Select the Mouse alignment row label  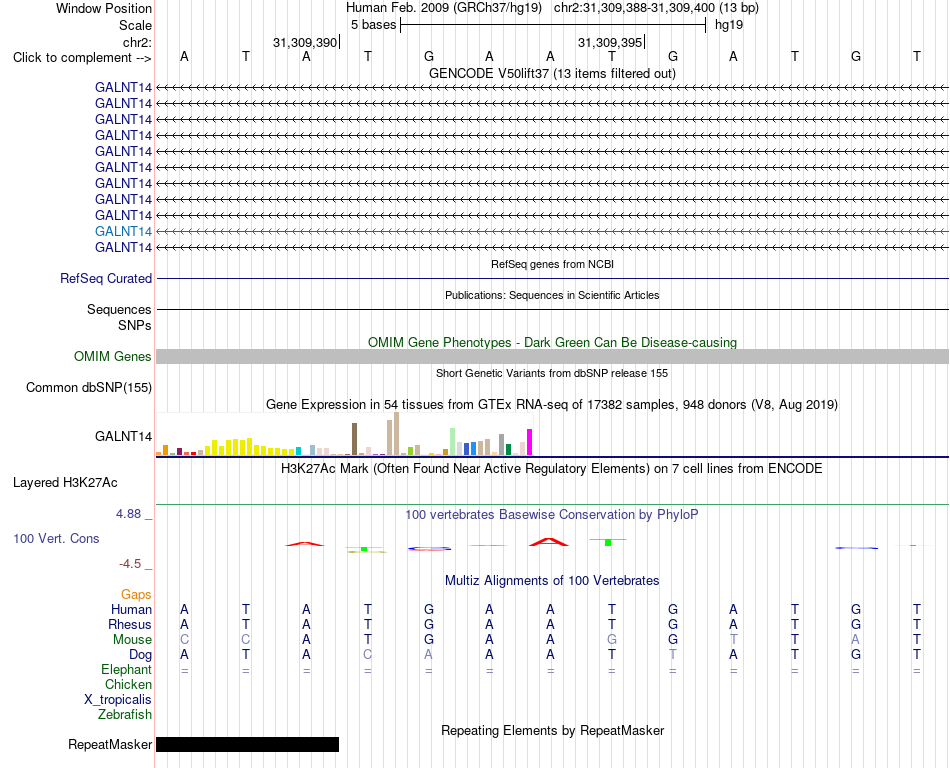point(132,640)
